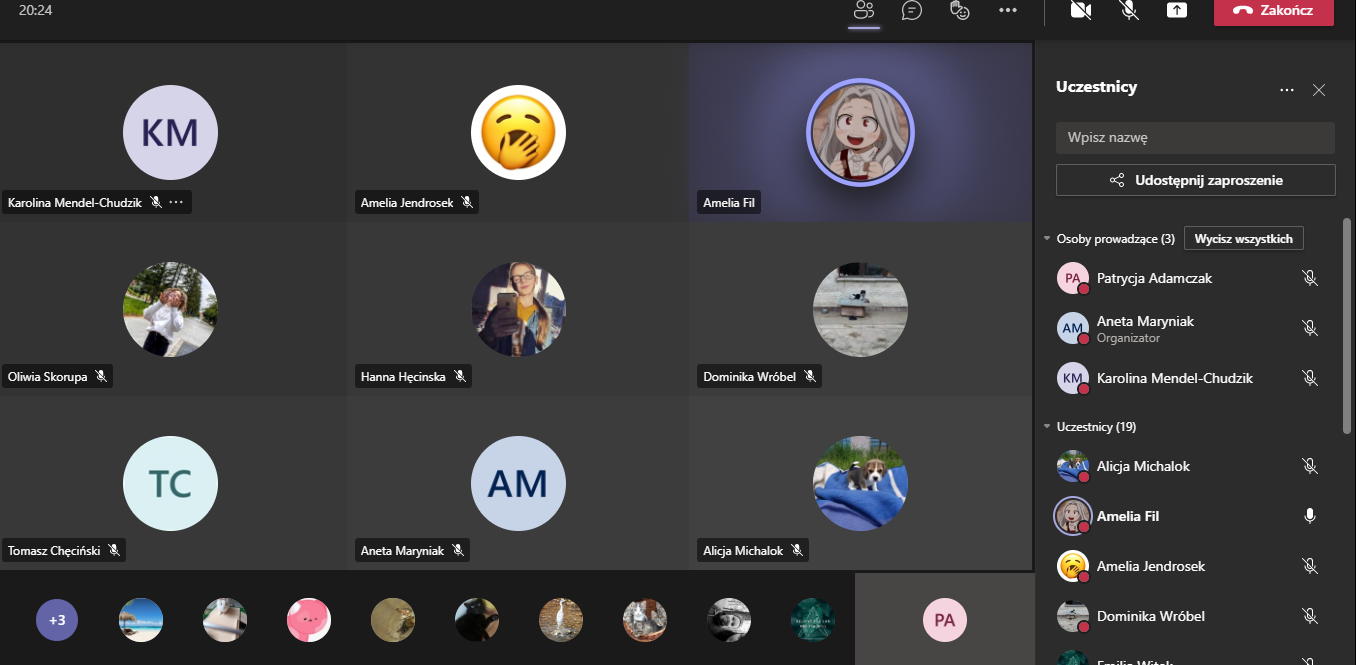Click Amelia Jendrosek's yawning emoji avatar tile

518,132
